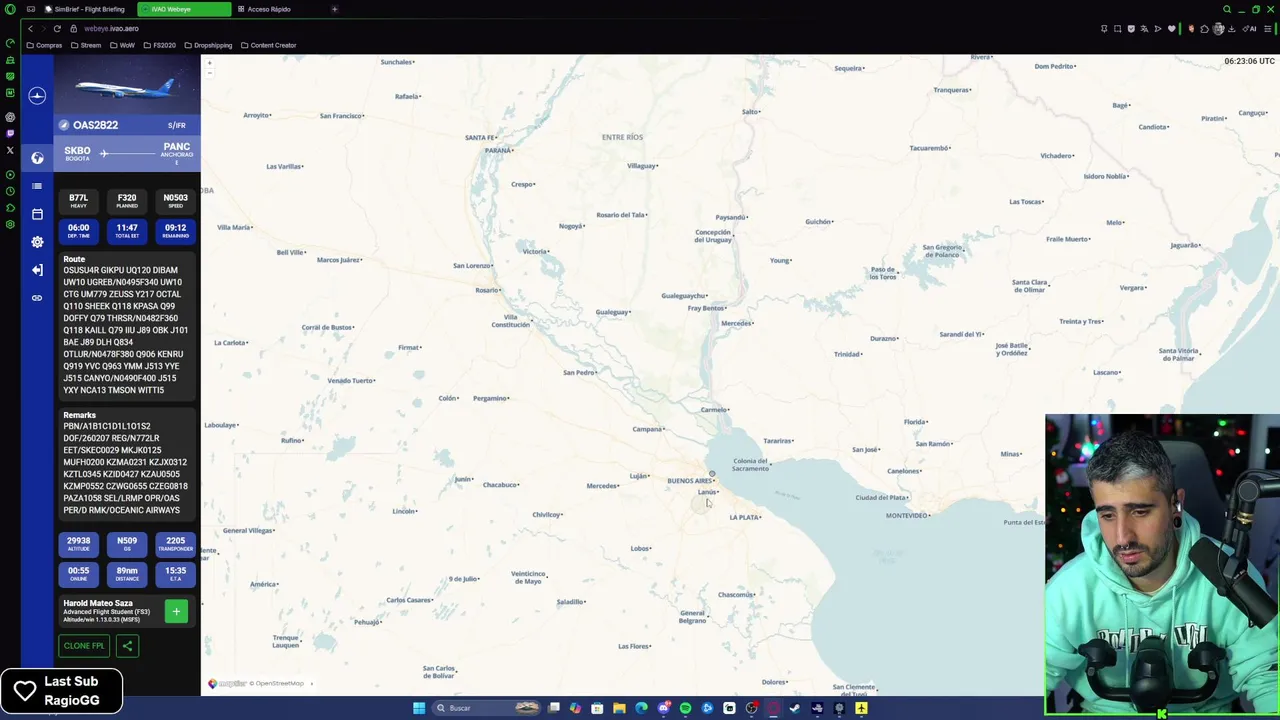Image resolution: width=1280 pixels, height=720 pixels.
Task: Click the 15:35 E.T.A tile
Action: 175,573
